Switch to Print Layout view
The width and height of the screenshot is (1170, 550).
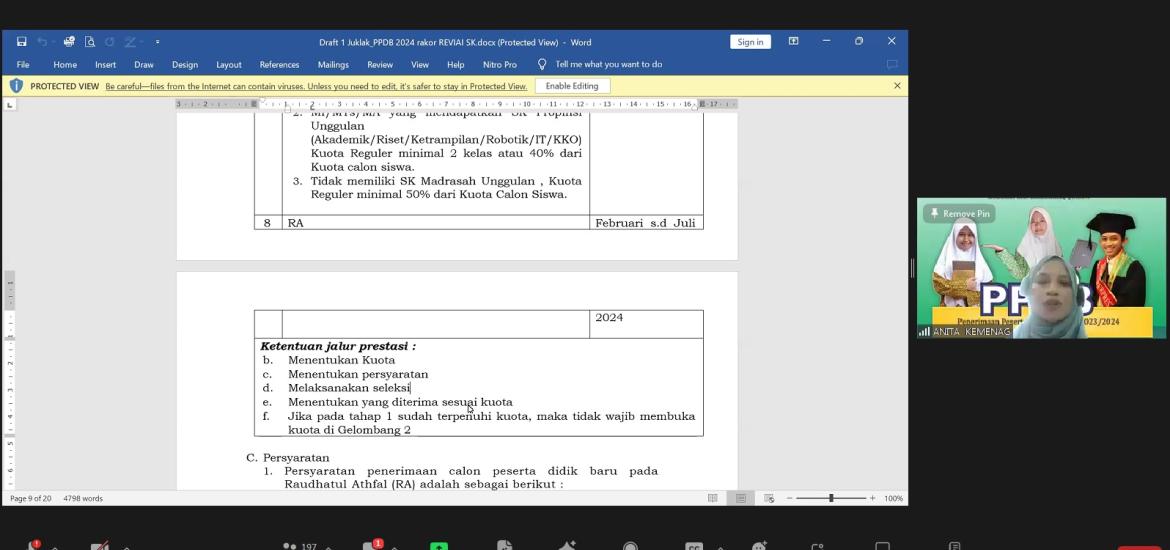(741, 498)
